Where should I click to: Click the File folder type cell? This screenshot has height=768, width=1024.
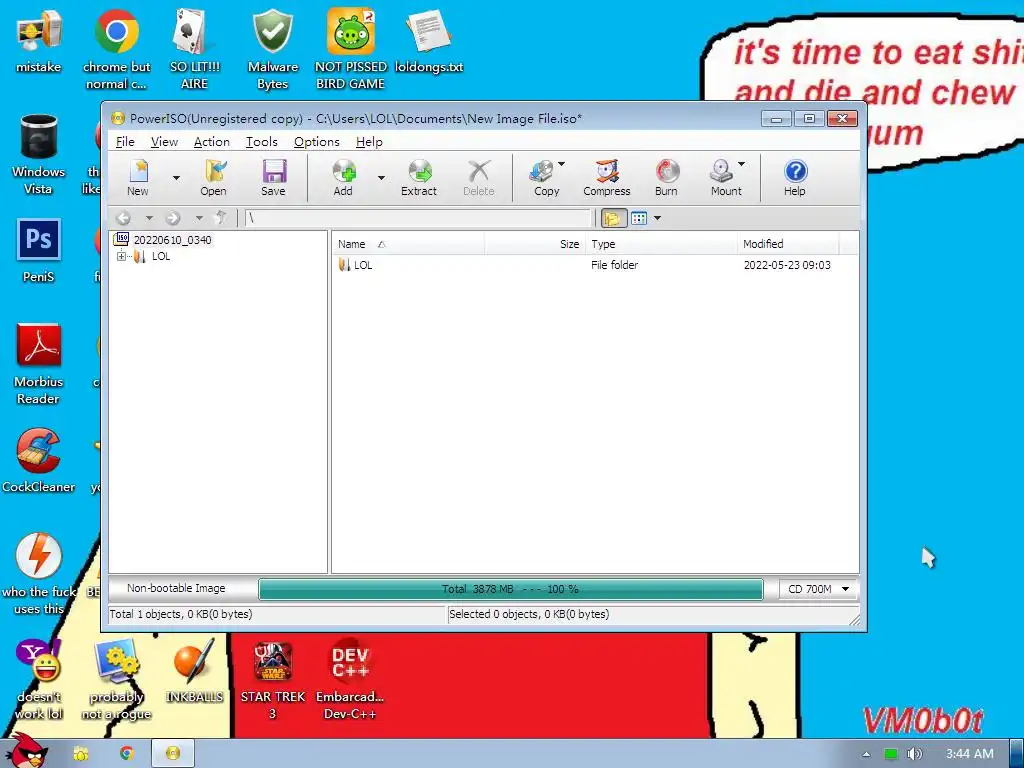pos(615,265)
